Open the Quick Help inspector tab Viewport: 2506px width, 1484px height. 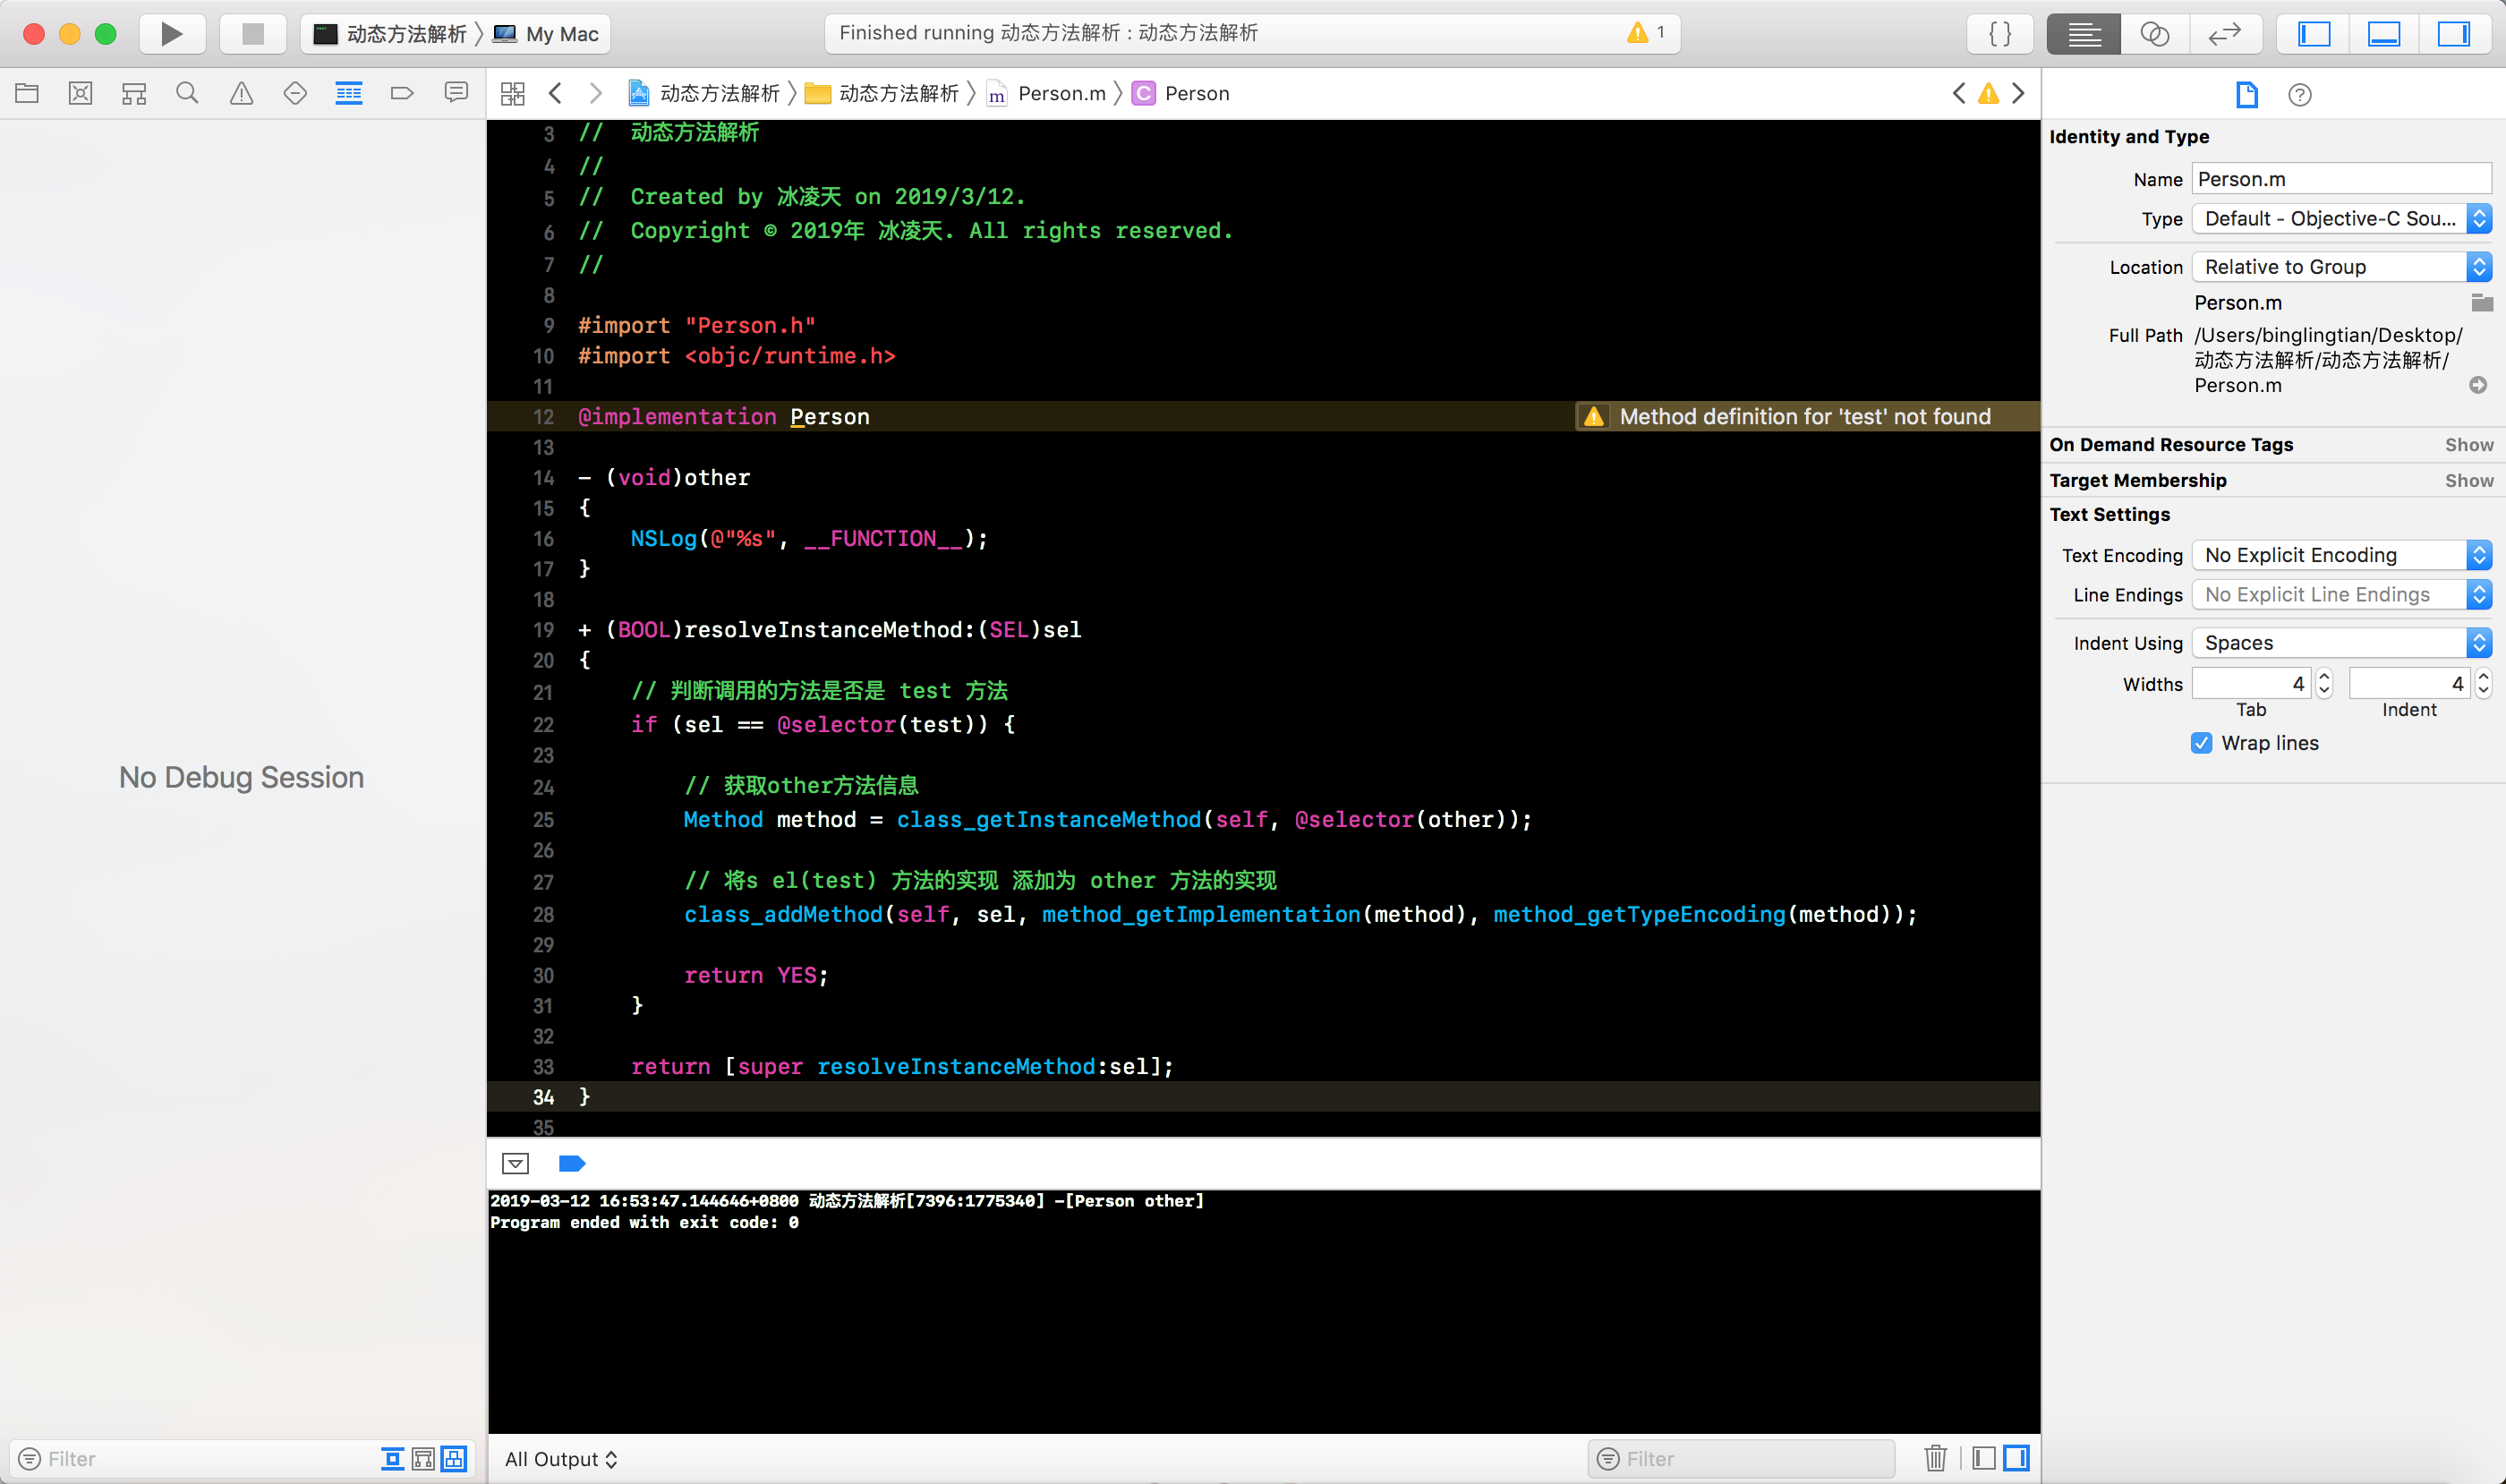coord(2299,95)
